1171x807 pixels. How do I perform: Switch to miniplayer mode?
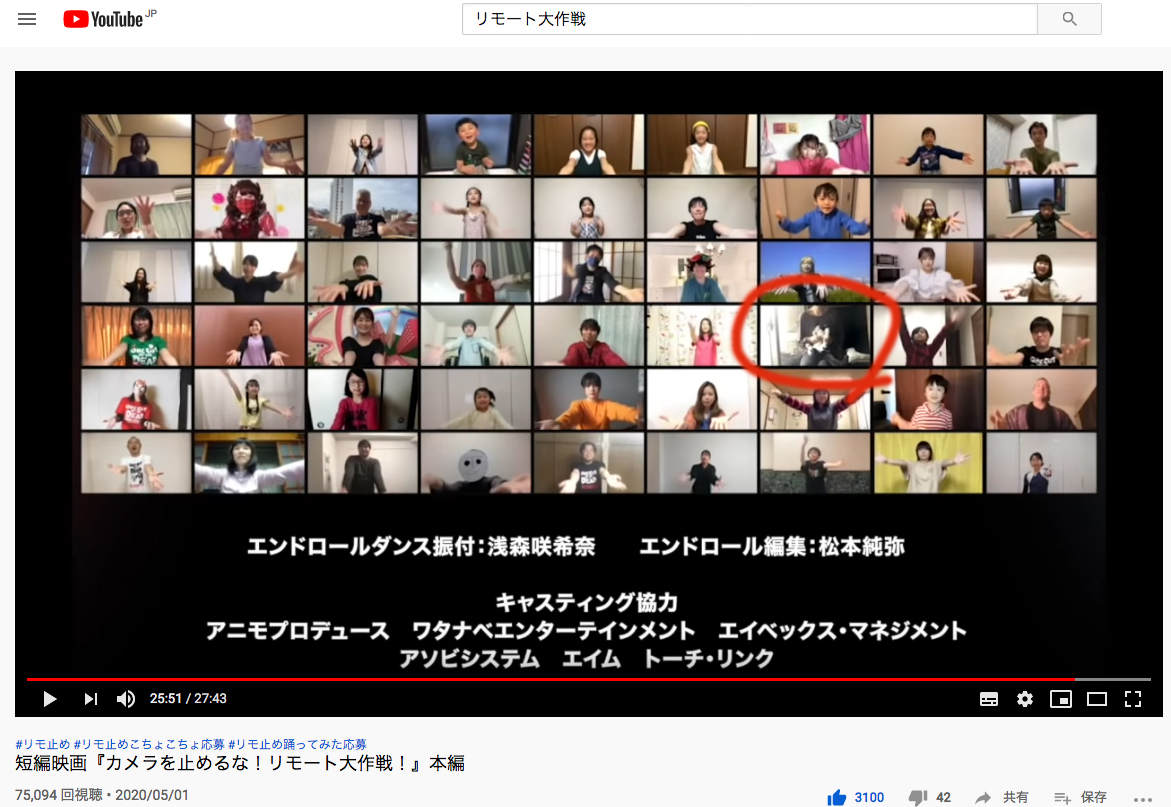tap(1061, 699)
